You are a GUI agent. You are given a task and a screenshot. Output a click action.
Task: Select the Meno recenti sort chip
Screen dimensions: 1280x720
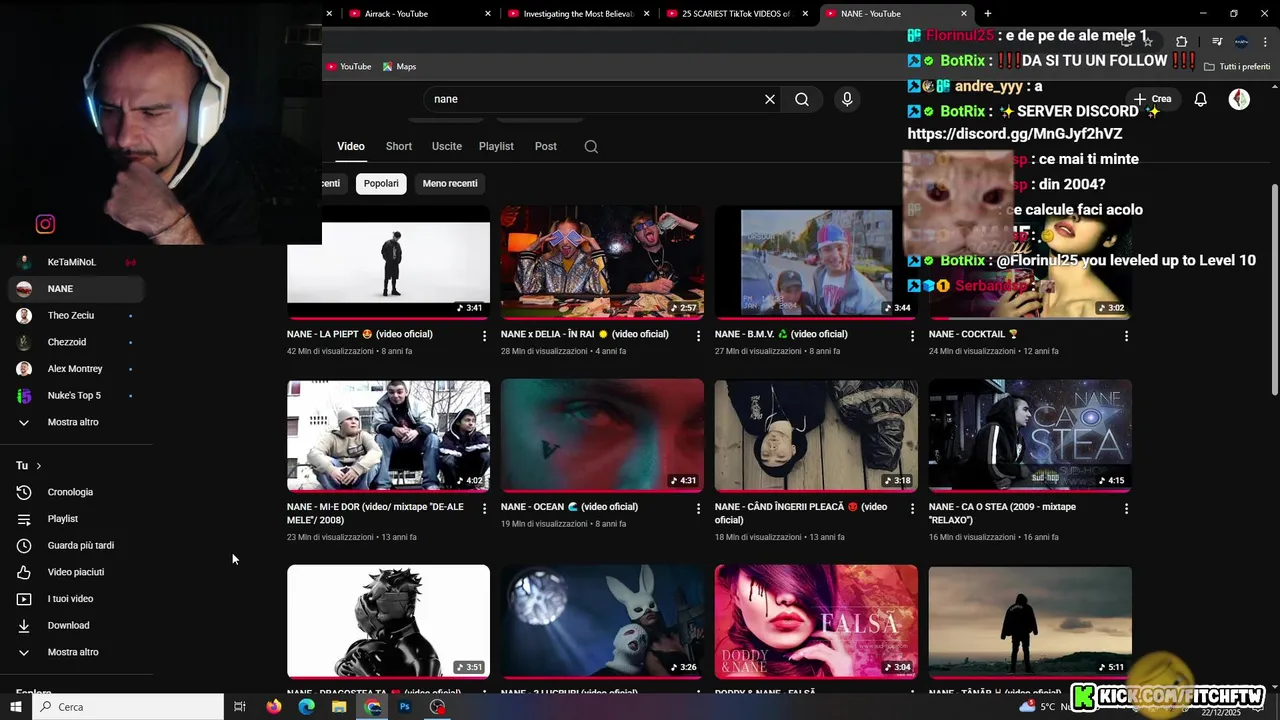pyautogui.click(x=450, y=183)
